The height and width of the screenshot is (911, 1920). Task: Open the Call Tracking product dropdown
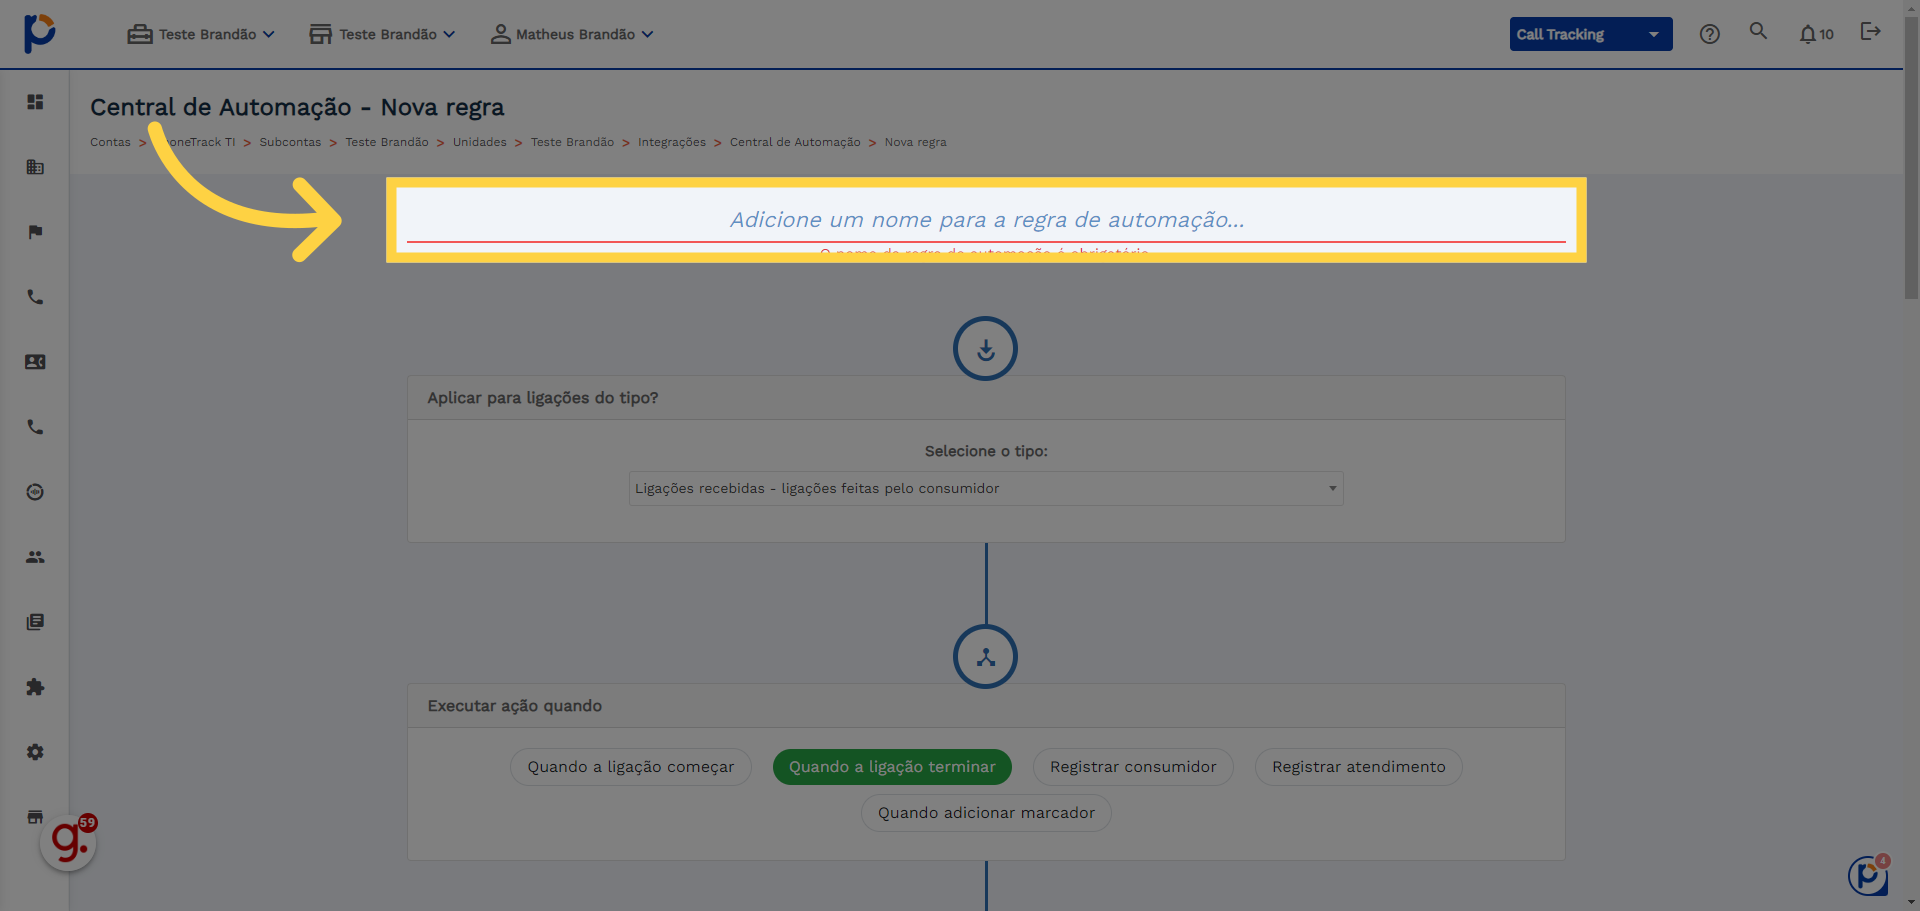coord(1591,34)
